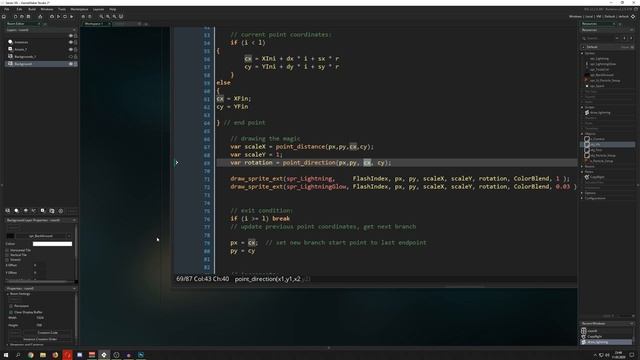The image size is (640, 360).
Task: Toggle the Clear Display Buffer checkbox
Action: [11, 312]
